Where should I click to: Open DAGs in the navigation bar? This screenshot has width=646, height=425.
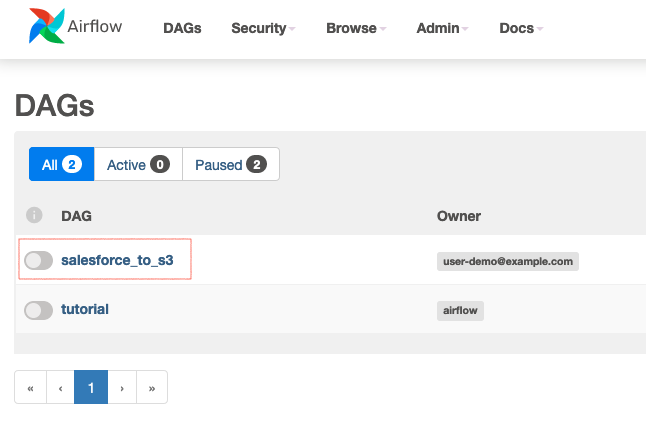coord(182,28)
